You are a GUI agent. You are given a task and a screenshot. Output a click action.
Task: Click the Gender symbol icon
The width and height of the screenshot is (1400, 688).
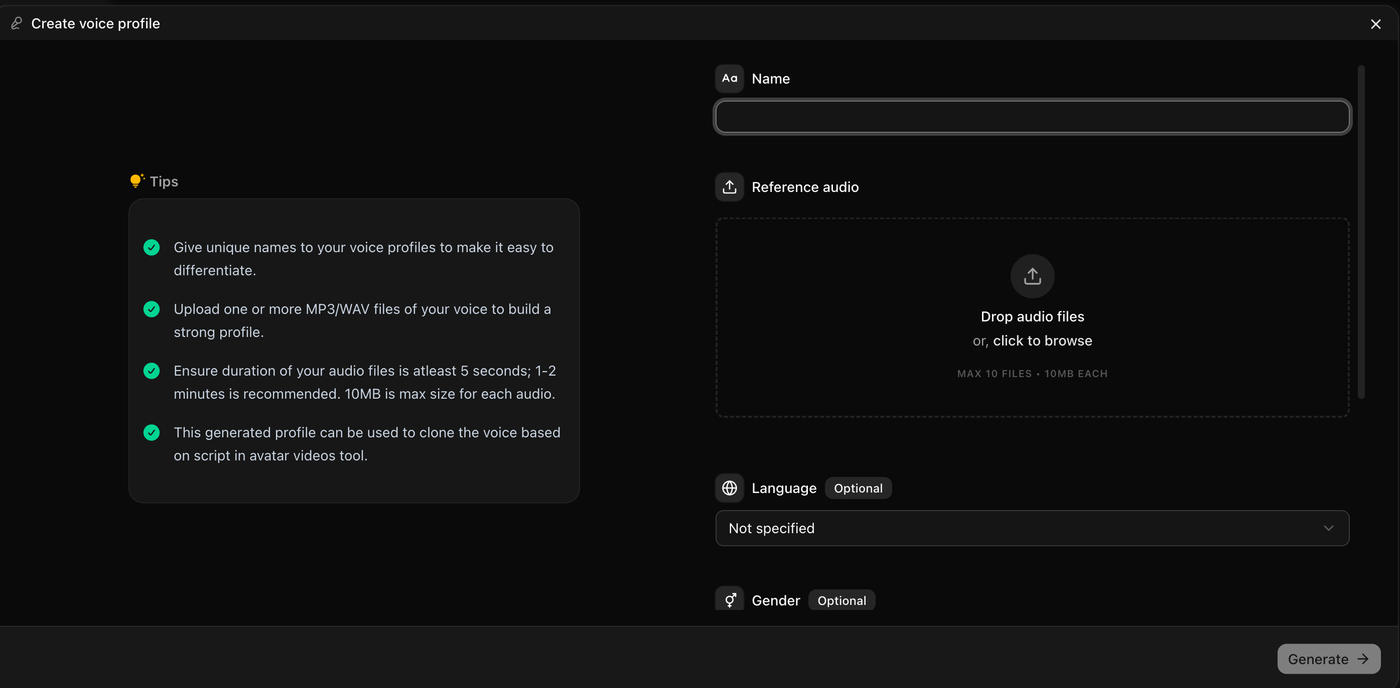click(730, 600)
